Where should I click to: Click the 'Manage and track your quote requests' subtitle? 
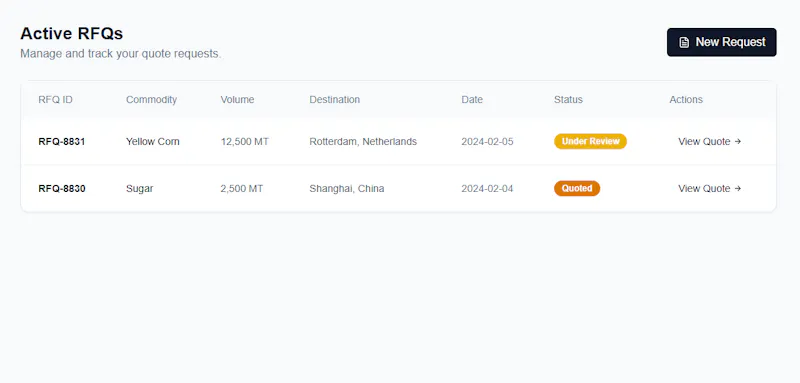coord(121,54)
